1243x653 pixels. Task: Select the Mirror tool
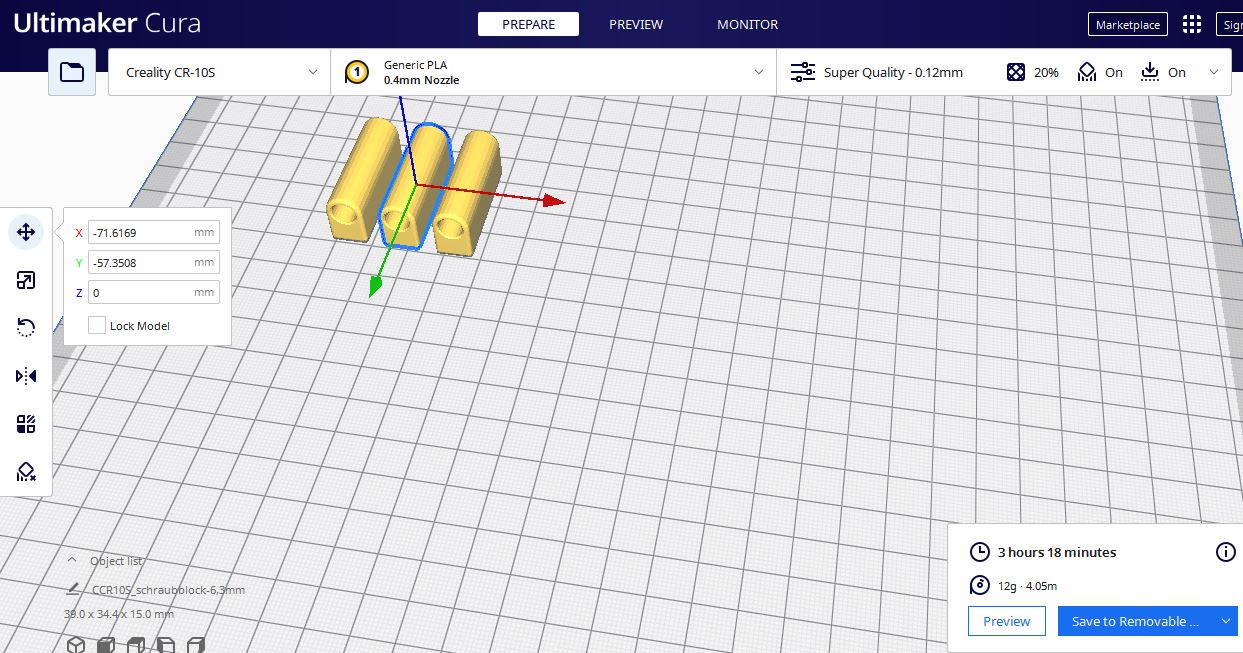pos(26,376)
